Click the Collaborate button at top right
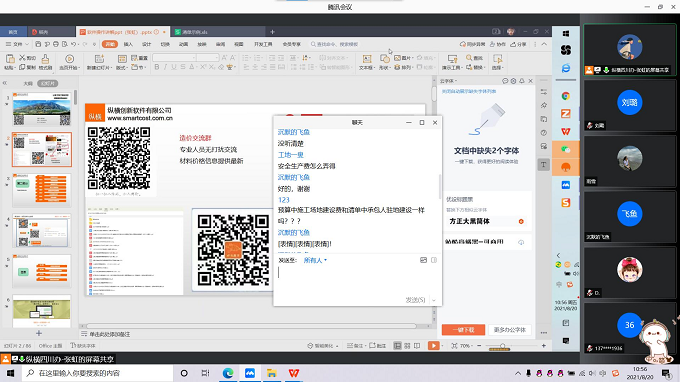The height and width of the screenshot is (382, 680). (498, 44)
